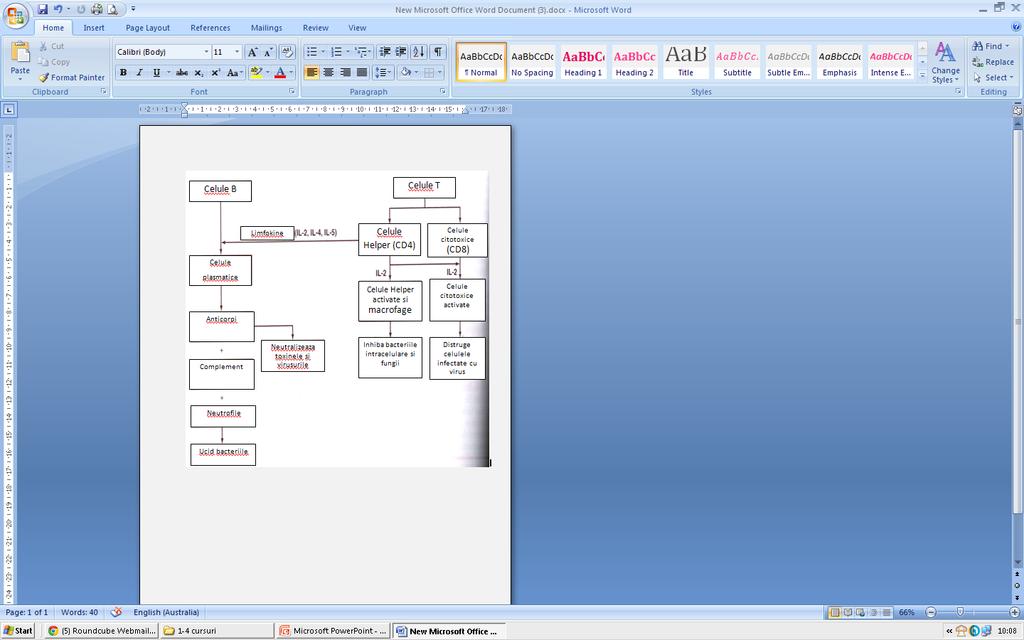1024x640 pixels.
Task: Apply the No Spacing style
Action: click(532, 62)
